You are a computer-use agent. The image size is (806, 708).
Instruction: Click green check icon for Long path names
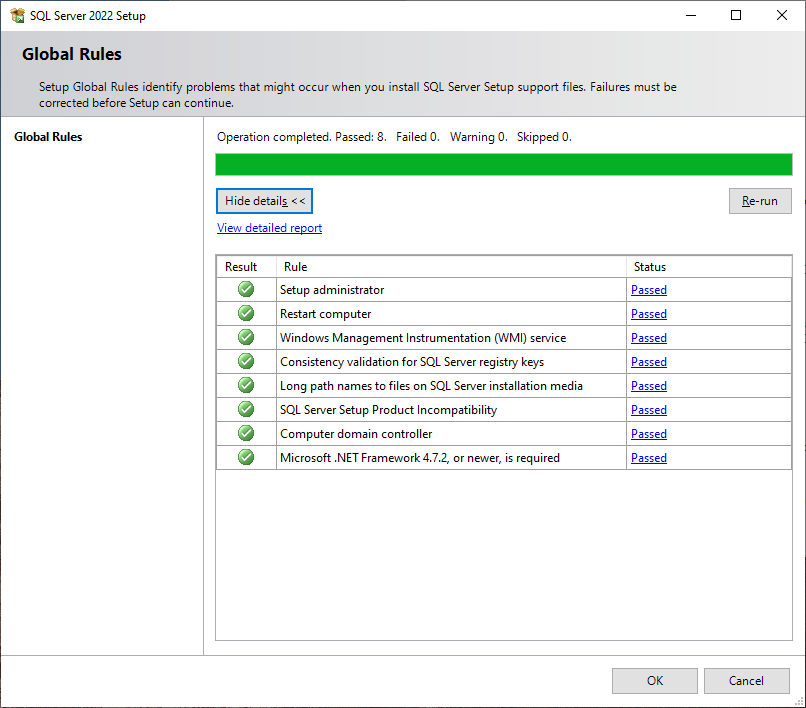[246, 386]
